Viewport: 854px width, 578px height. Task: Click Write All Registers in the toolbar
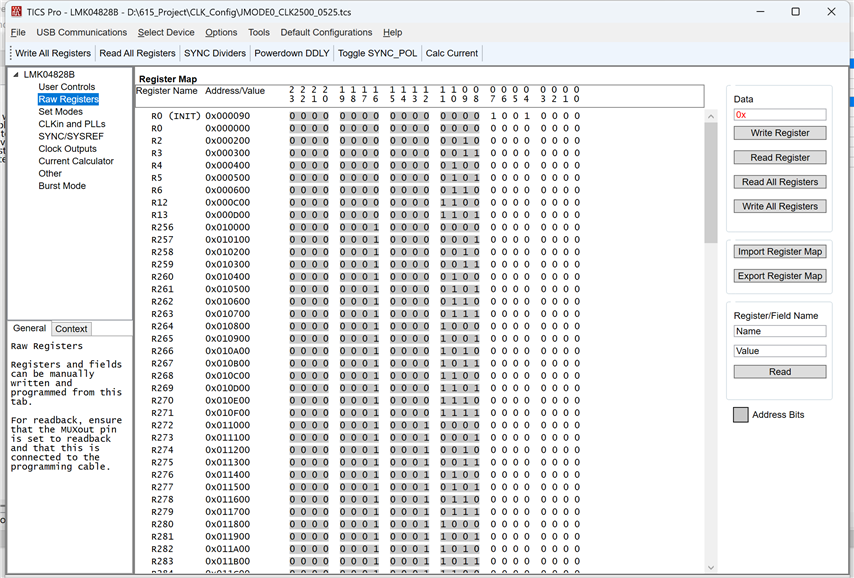tap(53, 53)
